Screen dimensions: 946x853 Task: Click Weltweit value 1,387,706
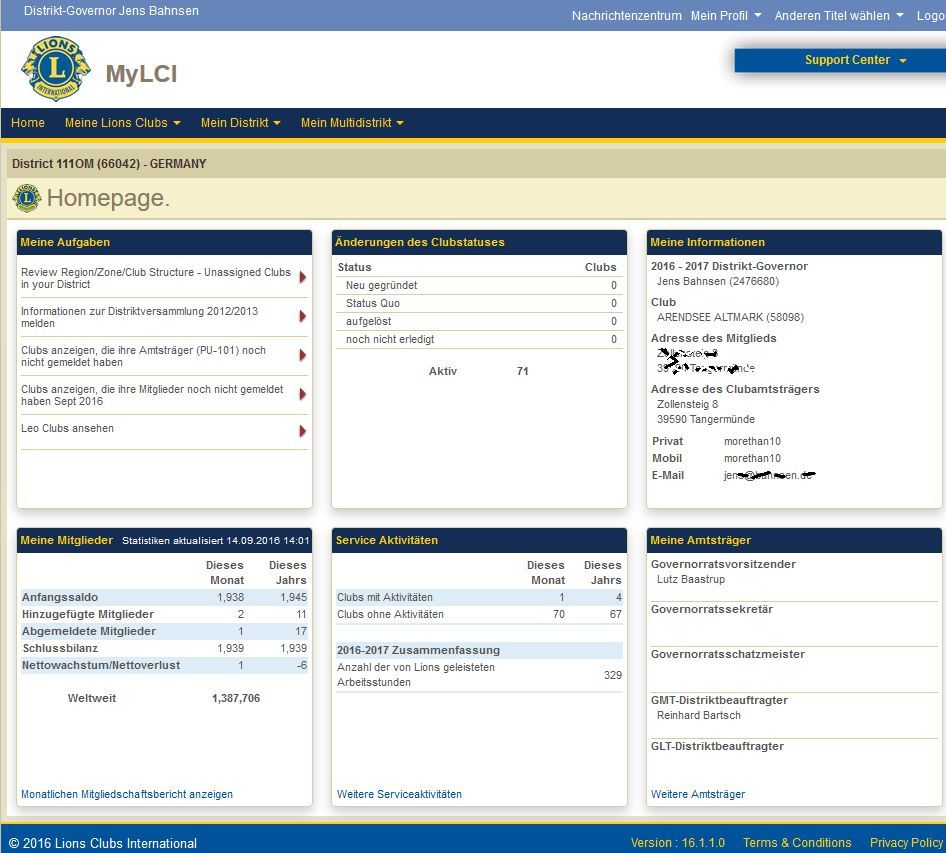pos(236,698)
